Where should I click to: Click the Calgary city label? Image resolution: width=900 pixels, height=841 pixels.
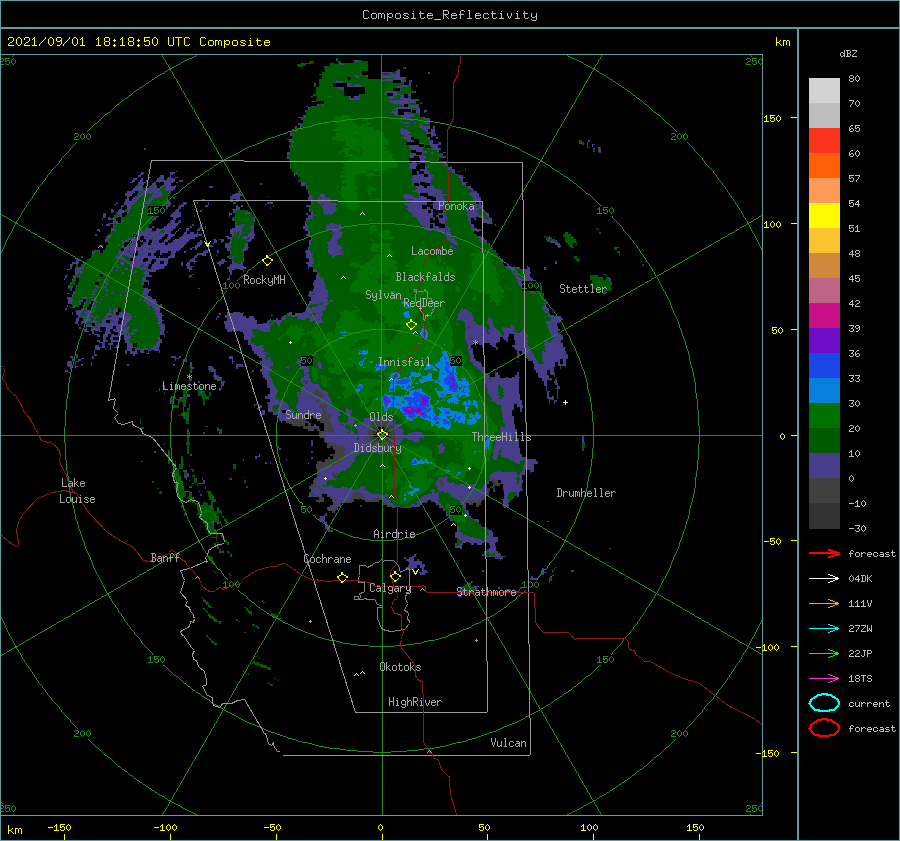point(390,588)
